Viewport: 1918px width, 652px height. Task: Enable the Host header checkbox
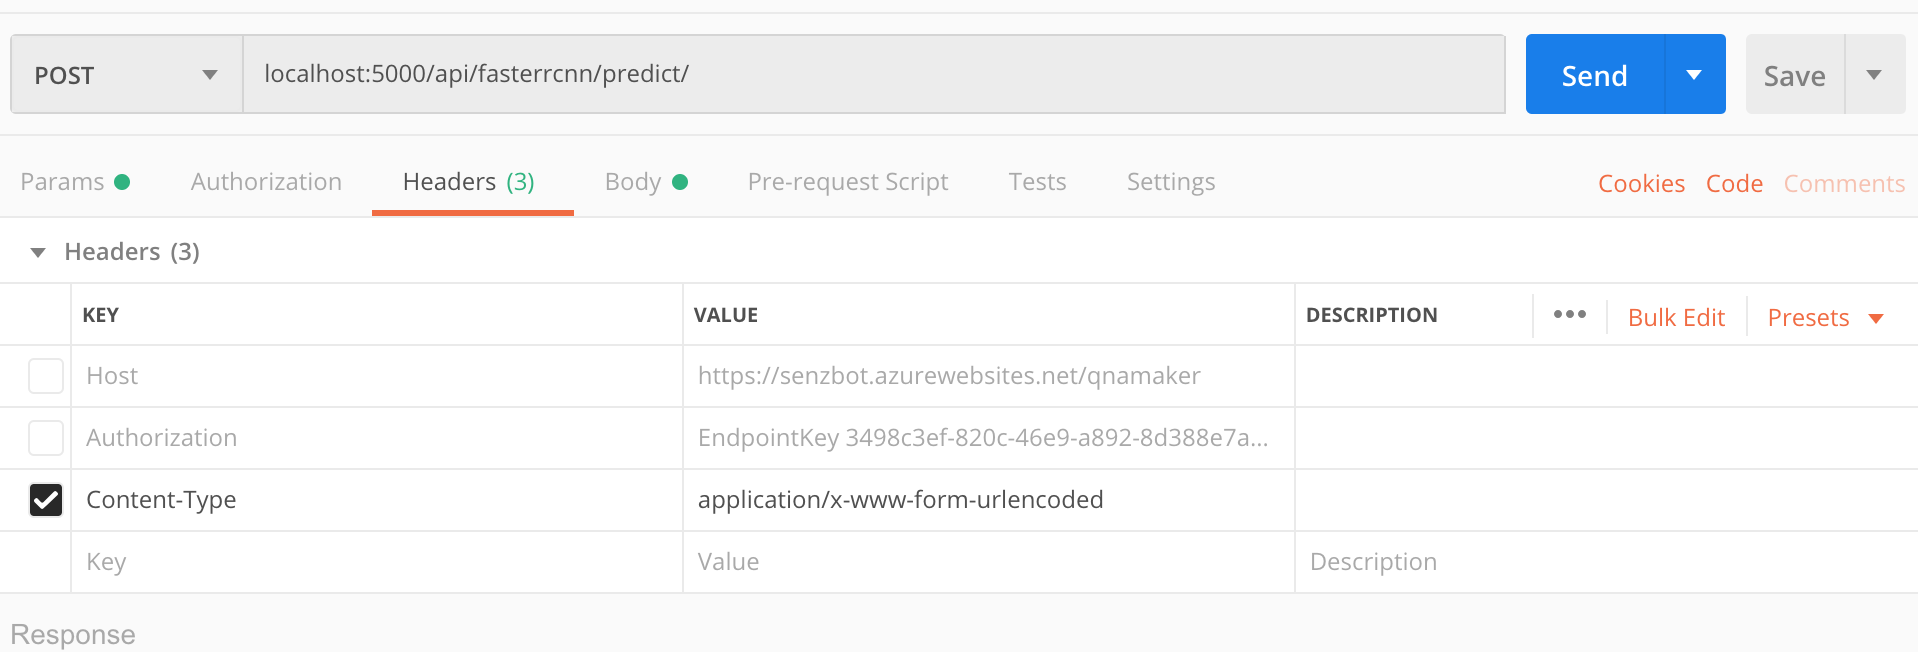(46, 376)
